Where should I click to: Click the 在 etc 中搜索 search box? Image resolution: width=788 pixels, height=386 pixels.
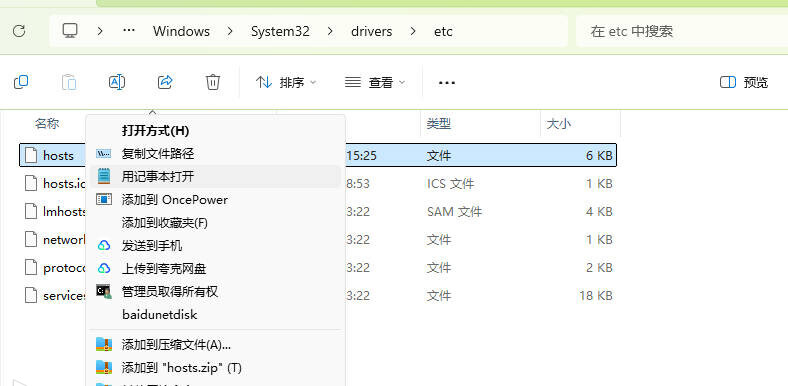pyautogui.click(x=682, y=31)
